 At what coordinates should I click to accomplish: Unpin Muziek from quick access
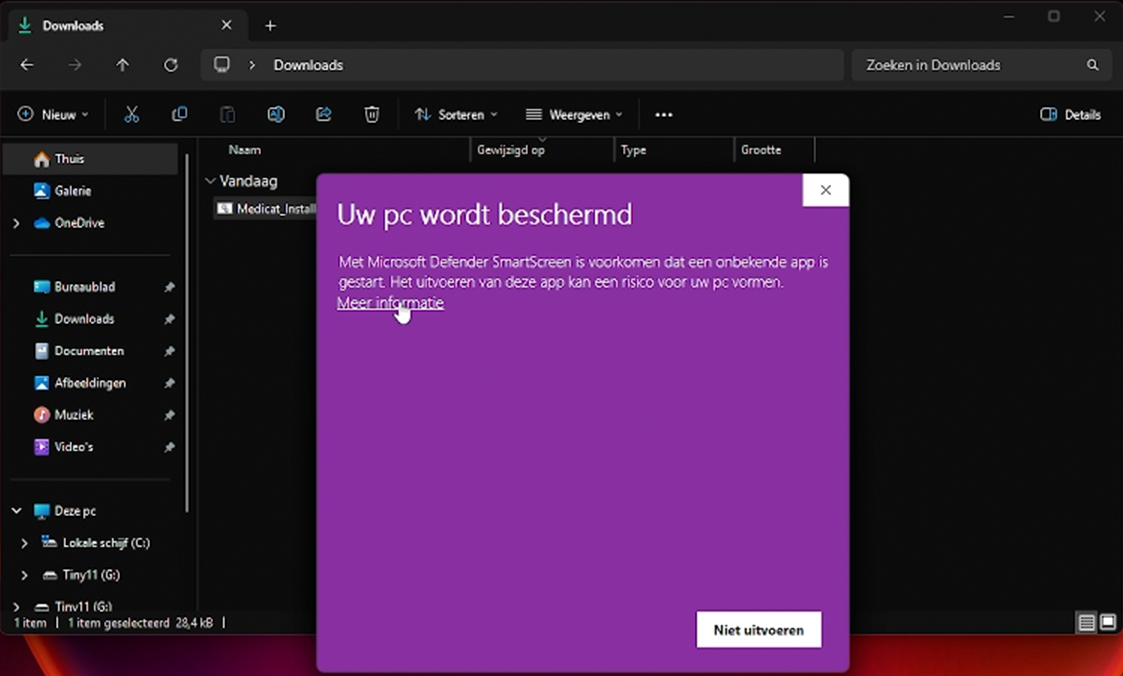click(169, 415)
